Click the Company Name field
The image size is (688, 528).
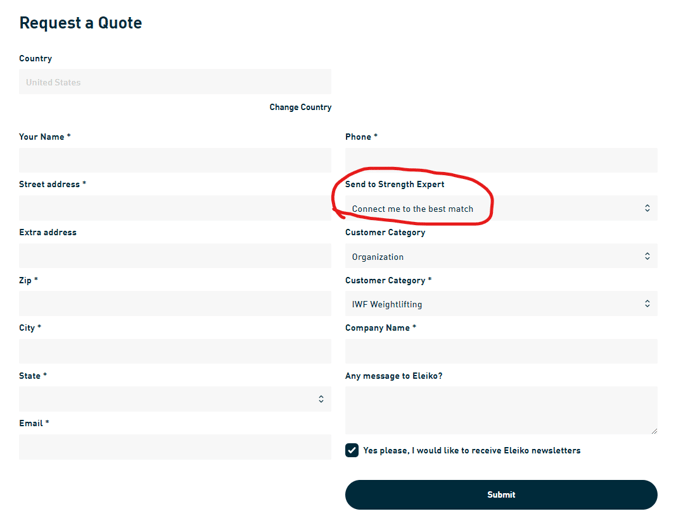(501, 351)
